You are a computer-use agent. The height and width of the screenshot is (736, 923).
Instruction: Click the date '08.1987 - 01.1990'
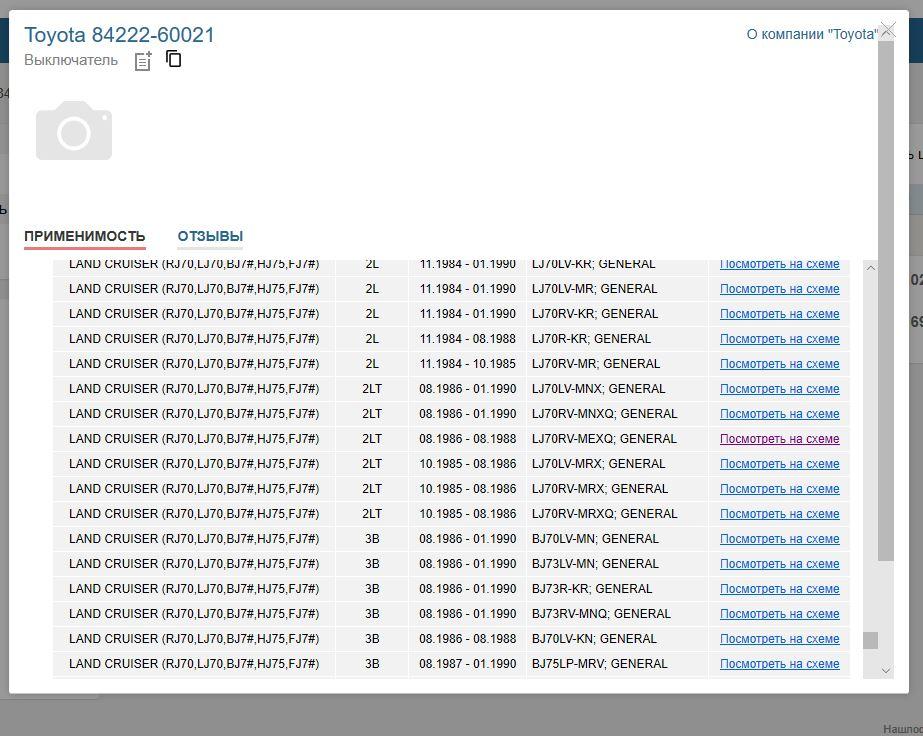[467, 664]
